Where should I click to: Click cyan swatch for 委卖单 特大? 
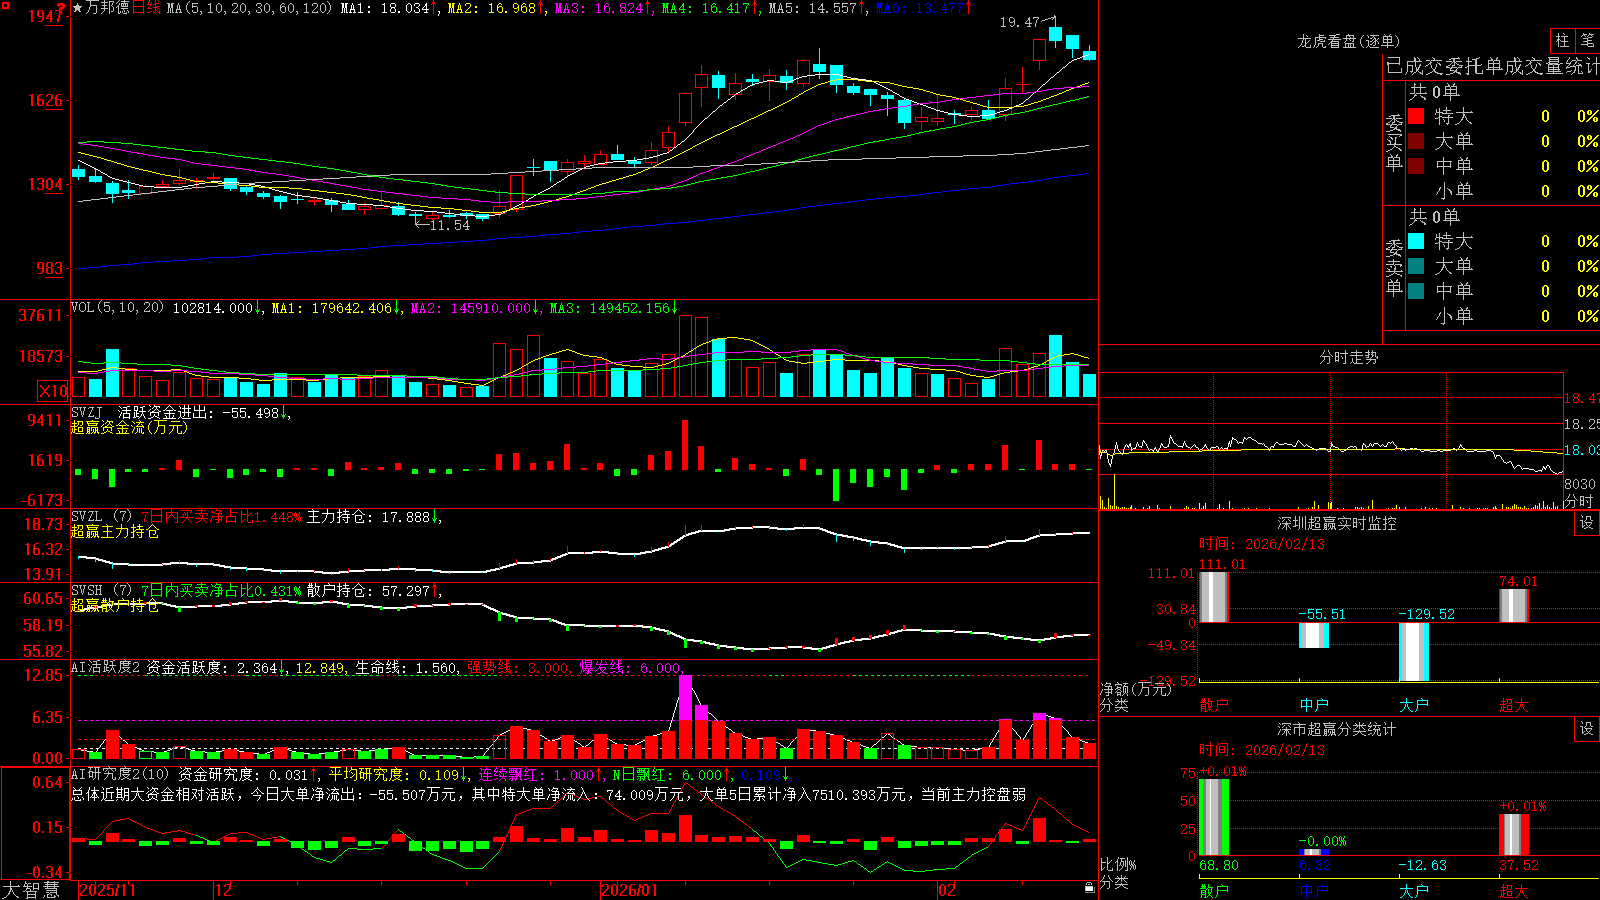(1416, 241)
